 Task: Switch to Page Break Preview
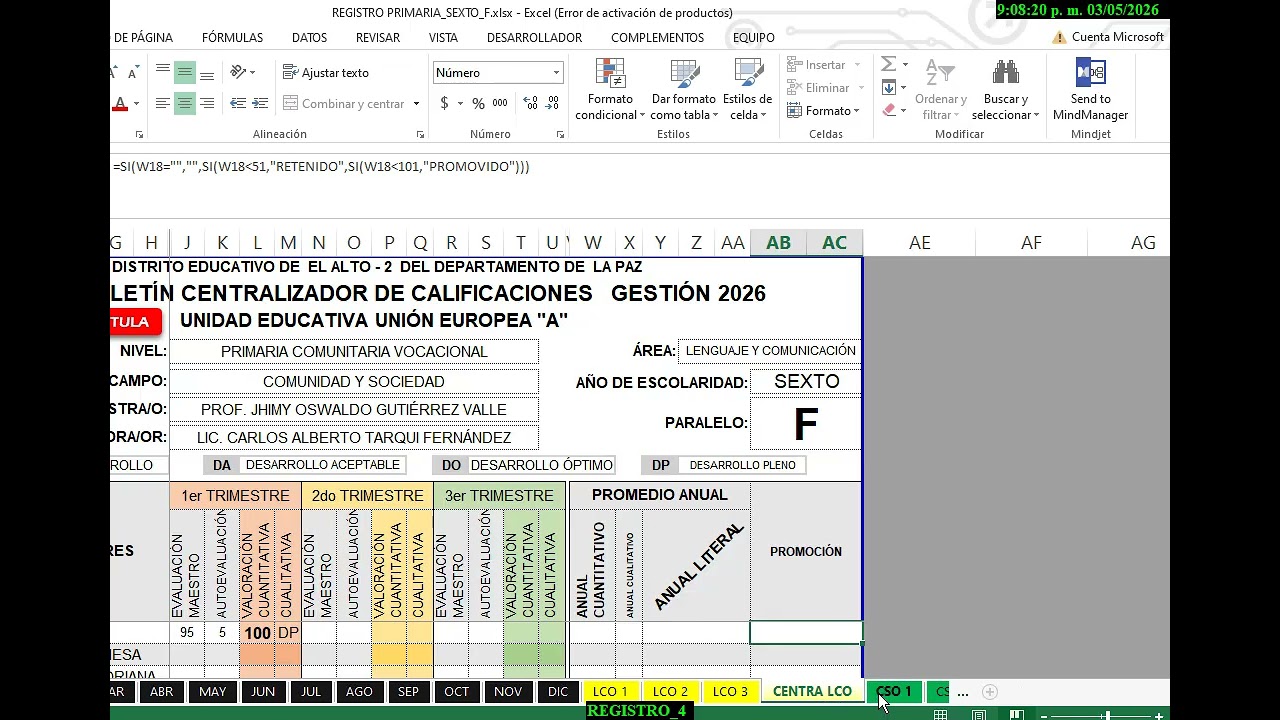pyautogui.click(x=1016, y=715)
